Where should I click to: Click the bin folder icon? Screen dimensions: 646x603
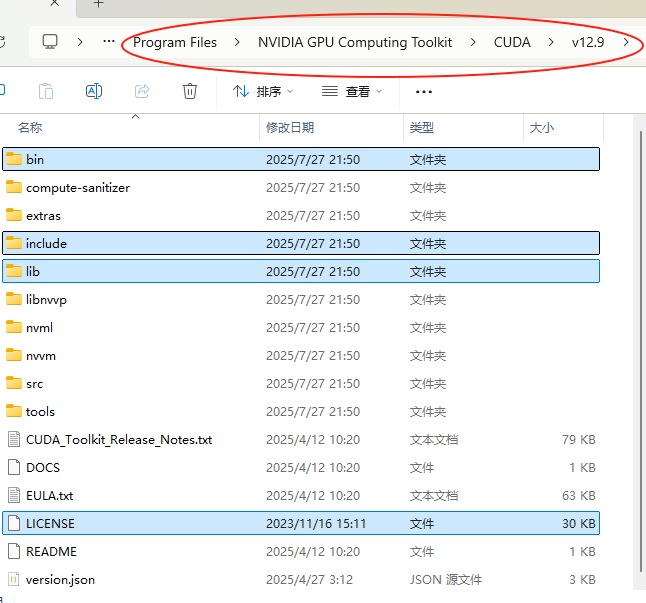14,159
